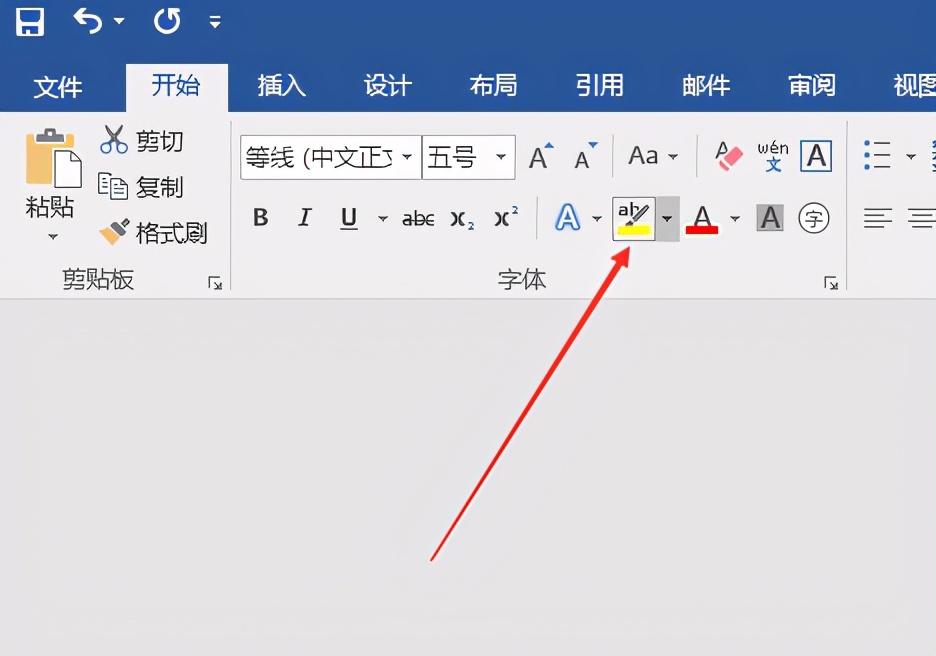Click the Redo (repeat) icon
The width and height of the screenshot is (936, 656).
(x=167, y=21)
